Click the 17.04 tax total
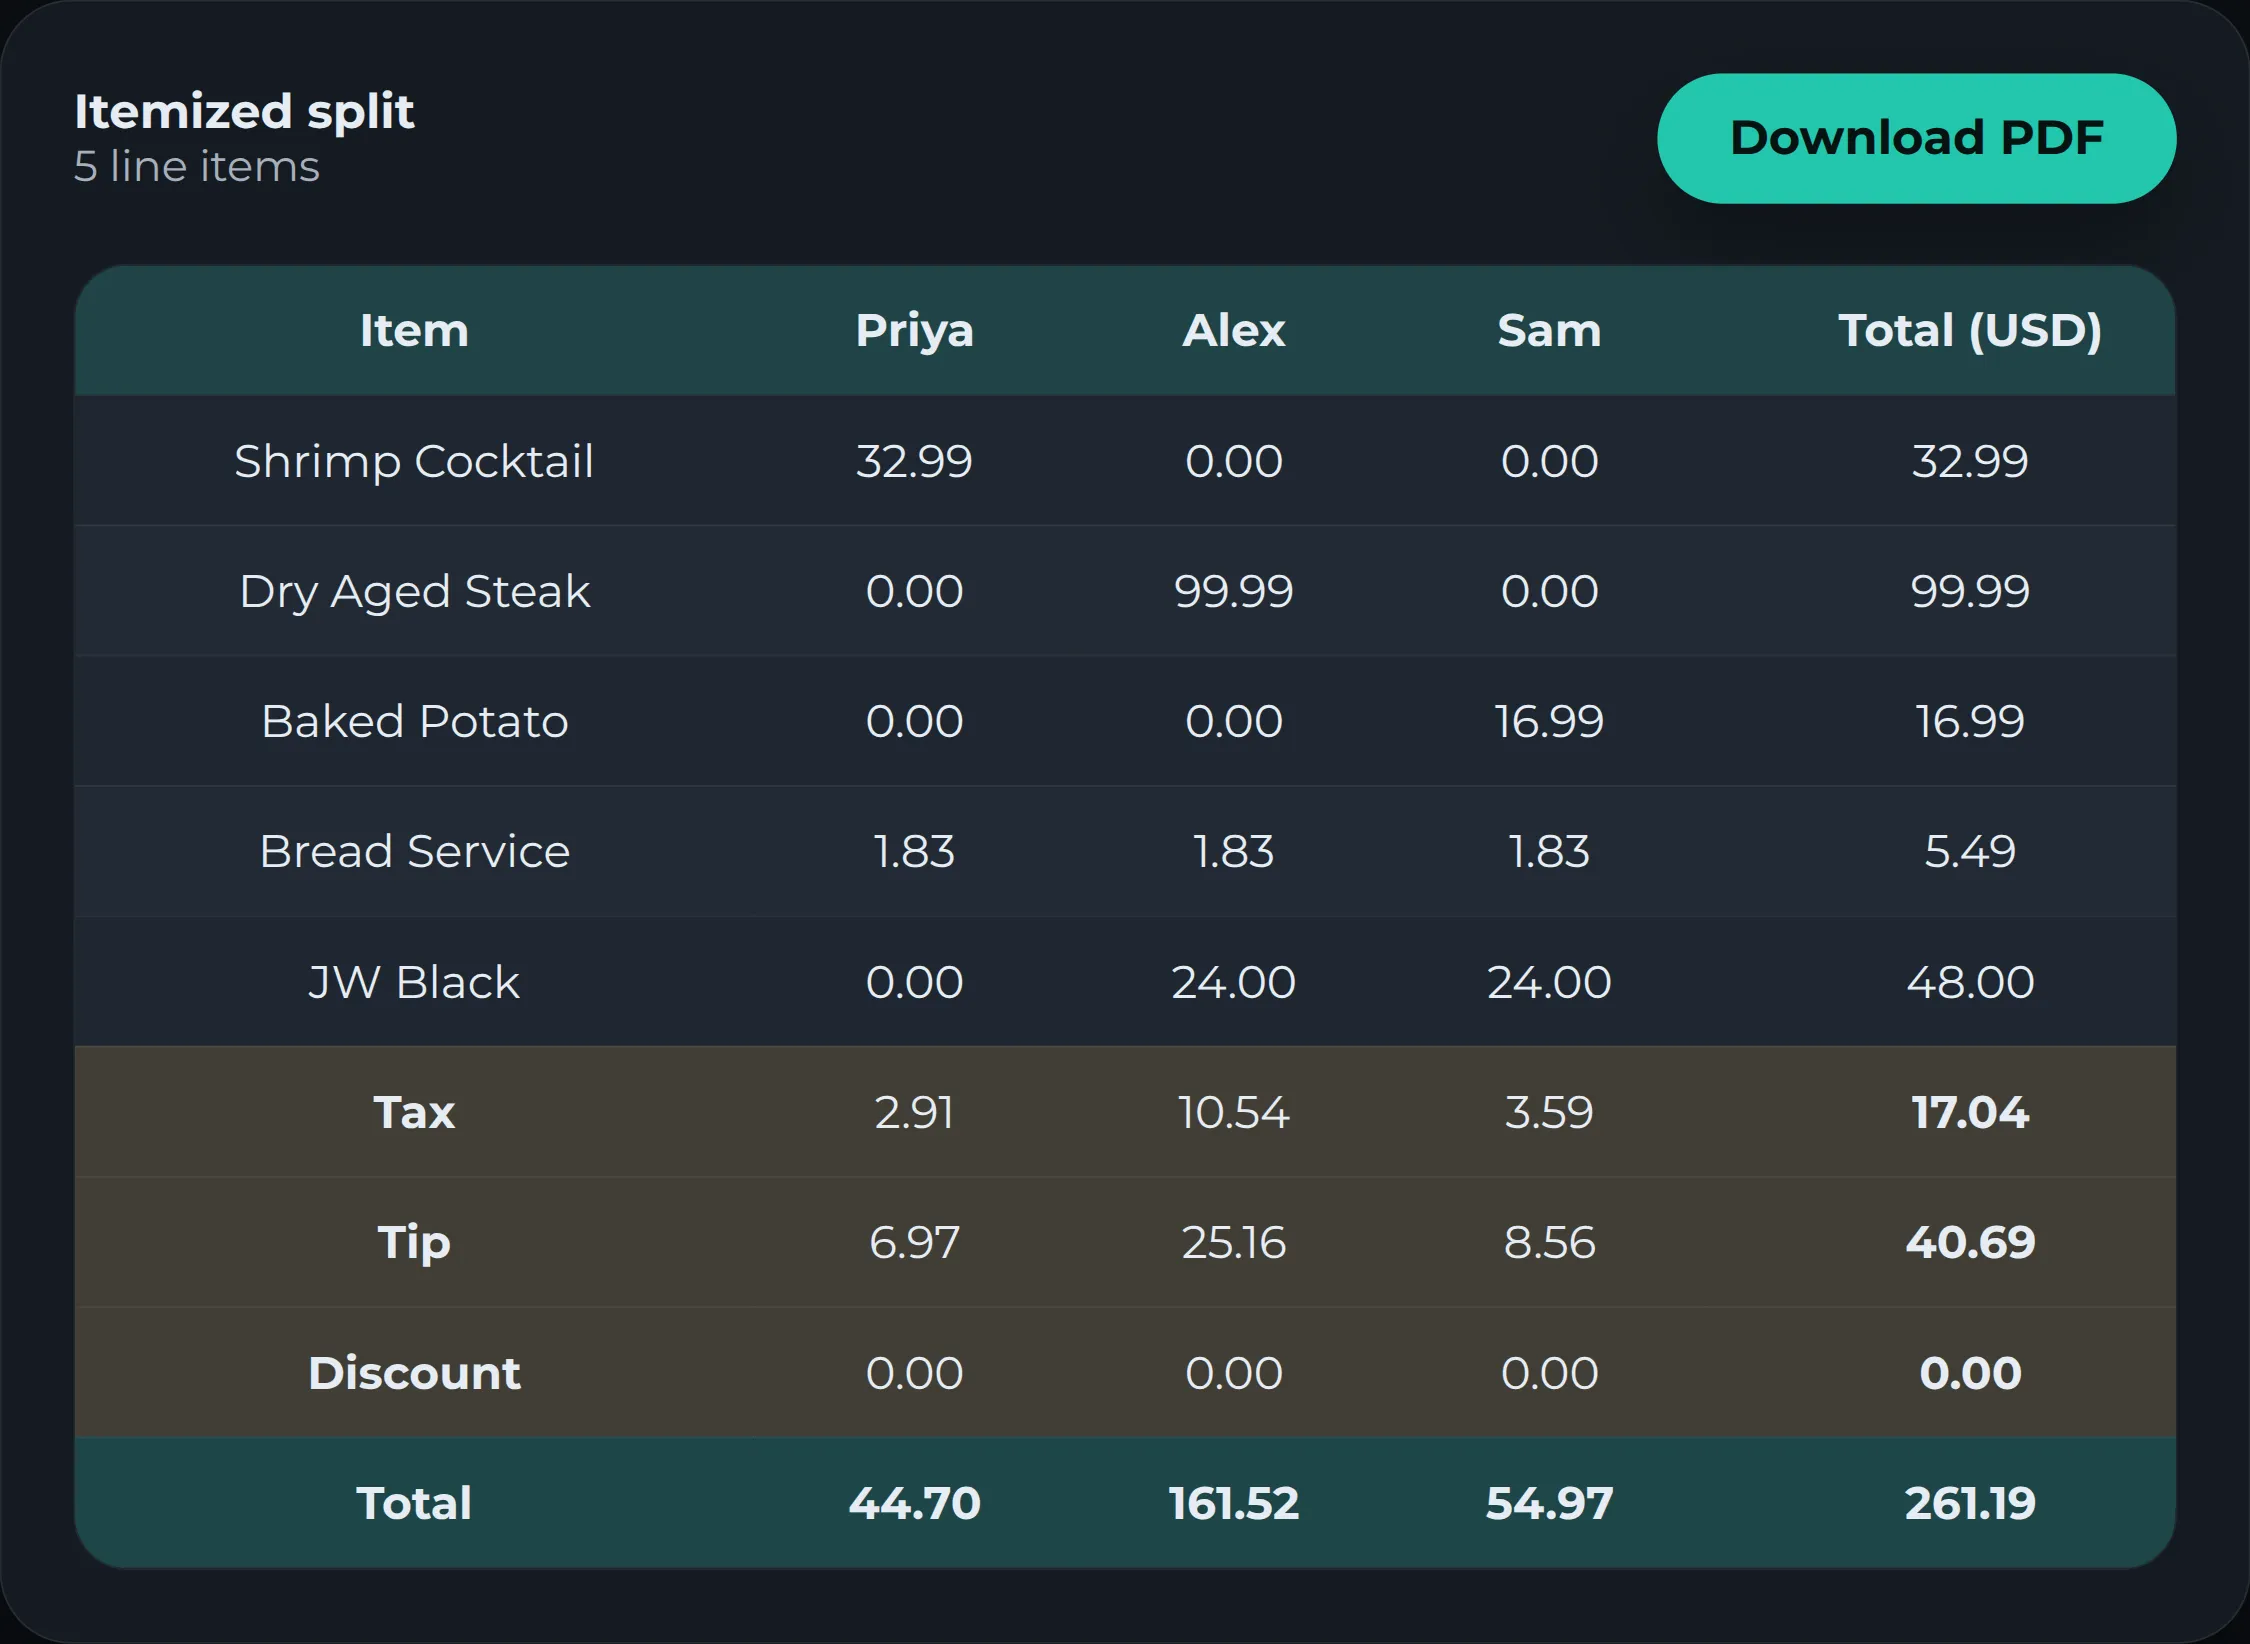This screenshot has width=2250, height=1644. point(1970,1112)
